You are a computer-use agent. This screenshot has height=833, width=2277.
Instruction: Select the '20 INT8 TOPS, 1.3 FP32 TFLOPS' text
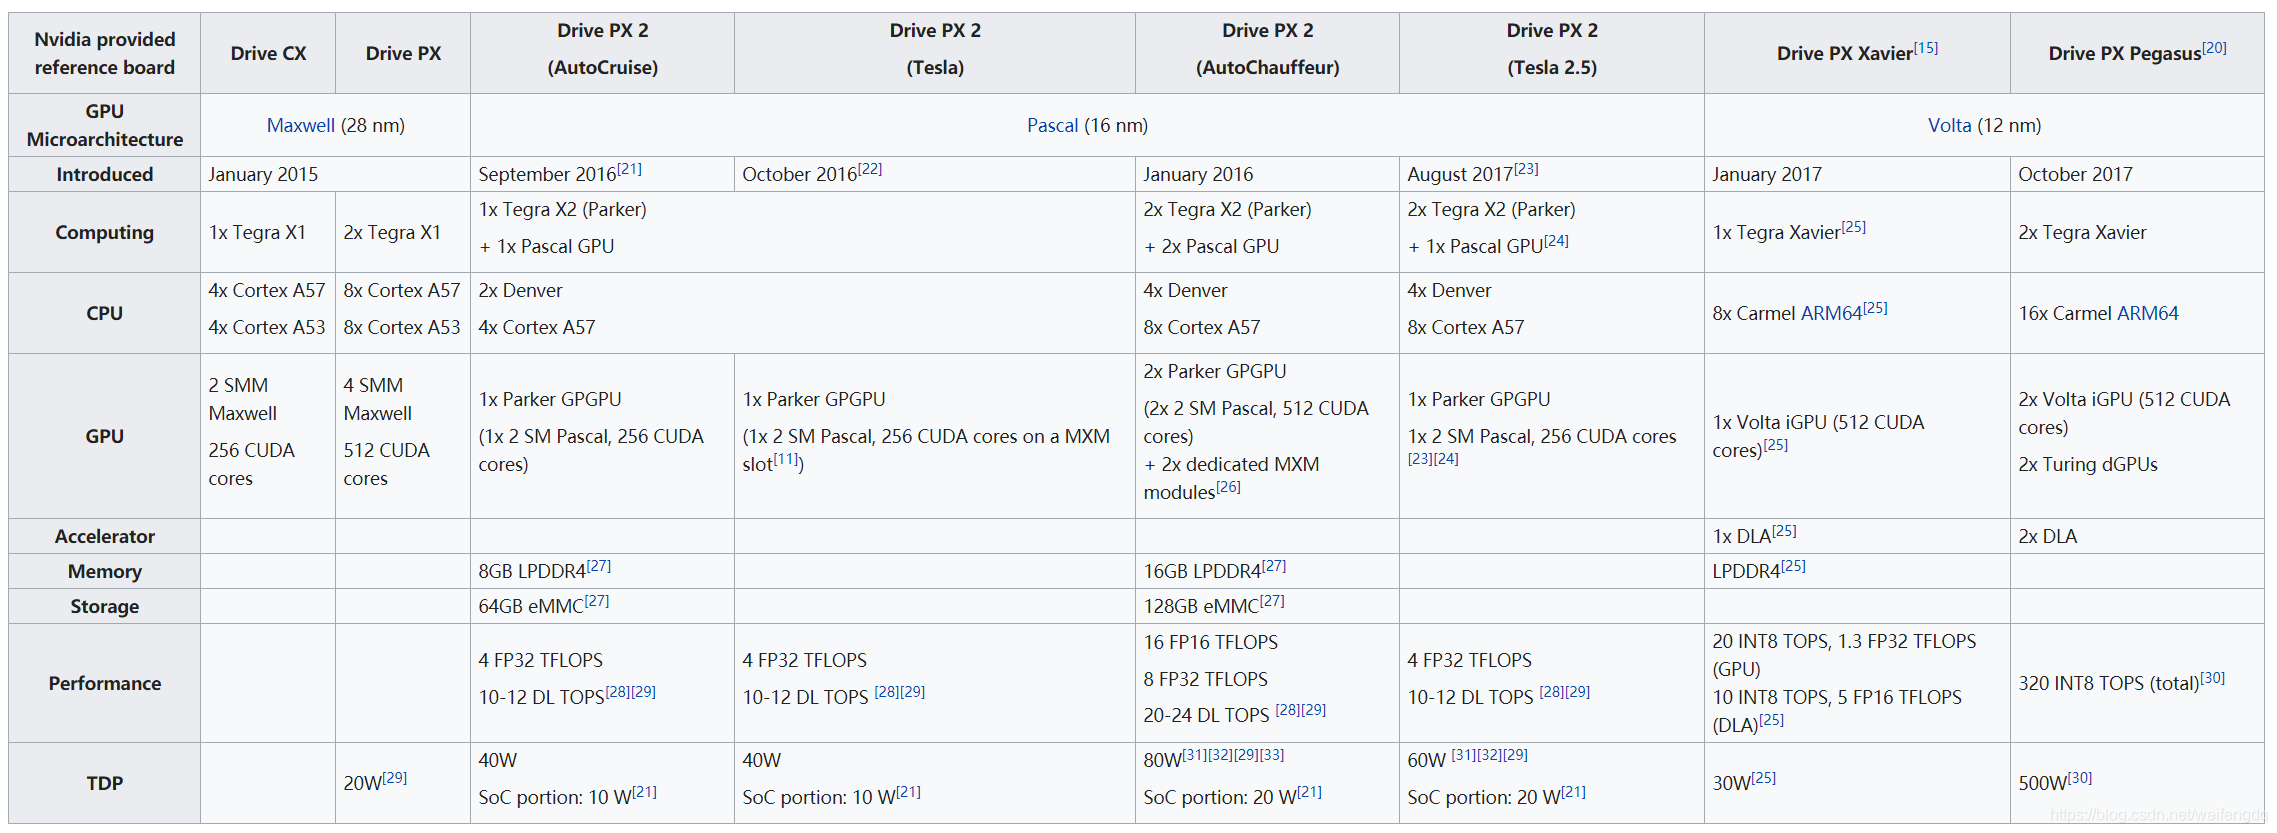click(1844, 641)
